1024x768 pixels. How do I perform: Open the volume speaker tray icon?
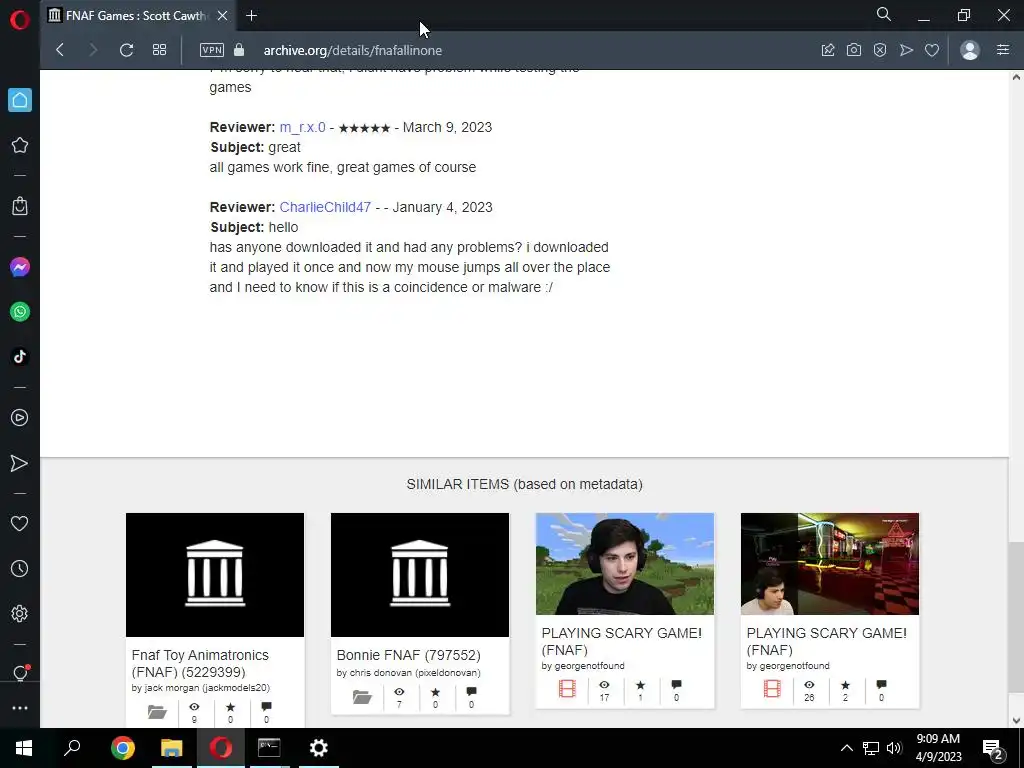click(894, 748)
